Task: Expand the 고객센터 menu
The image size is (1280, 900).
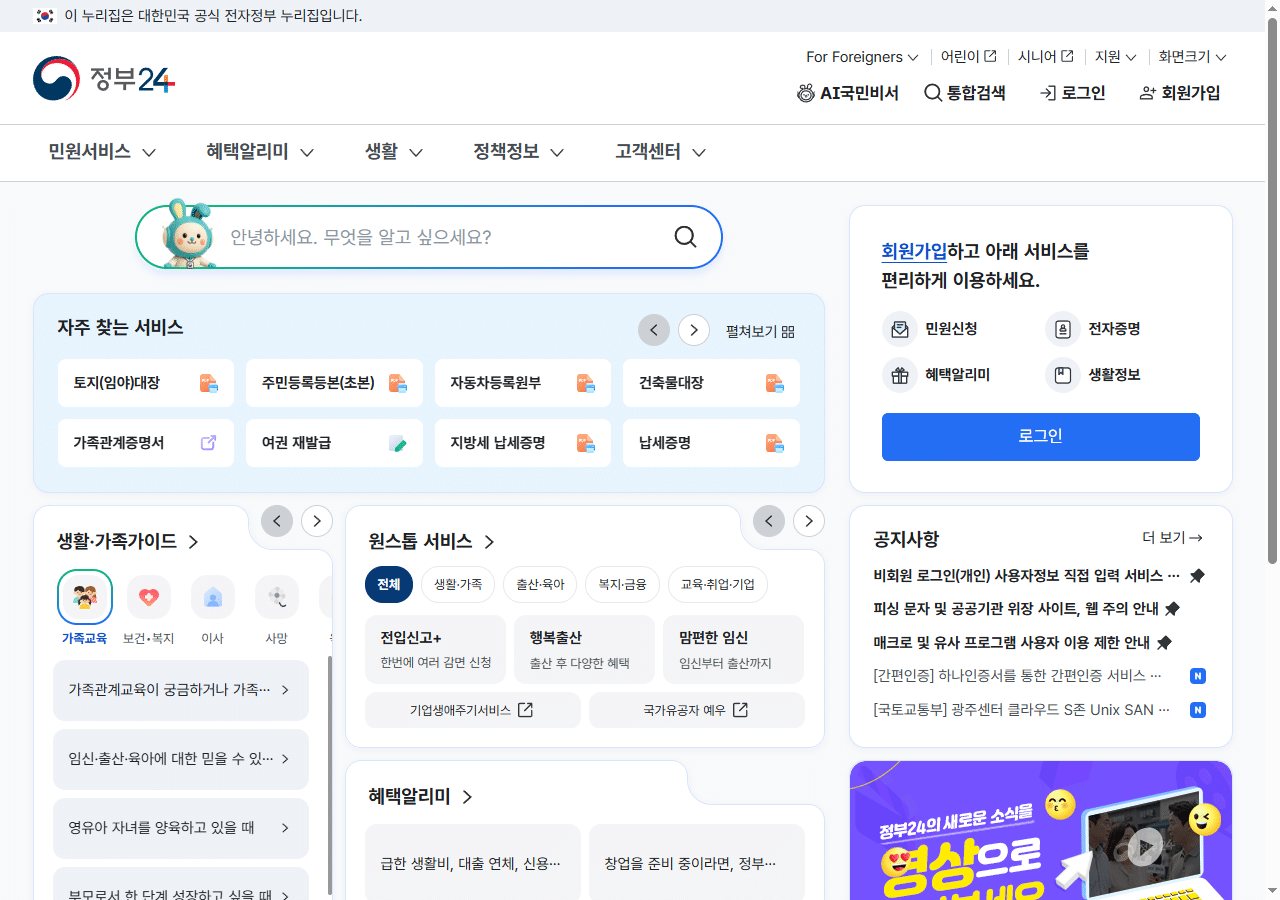Action: click(661, 152)
